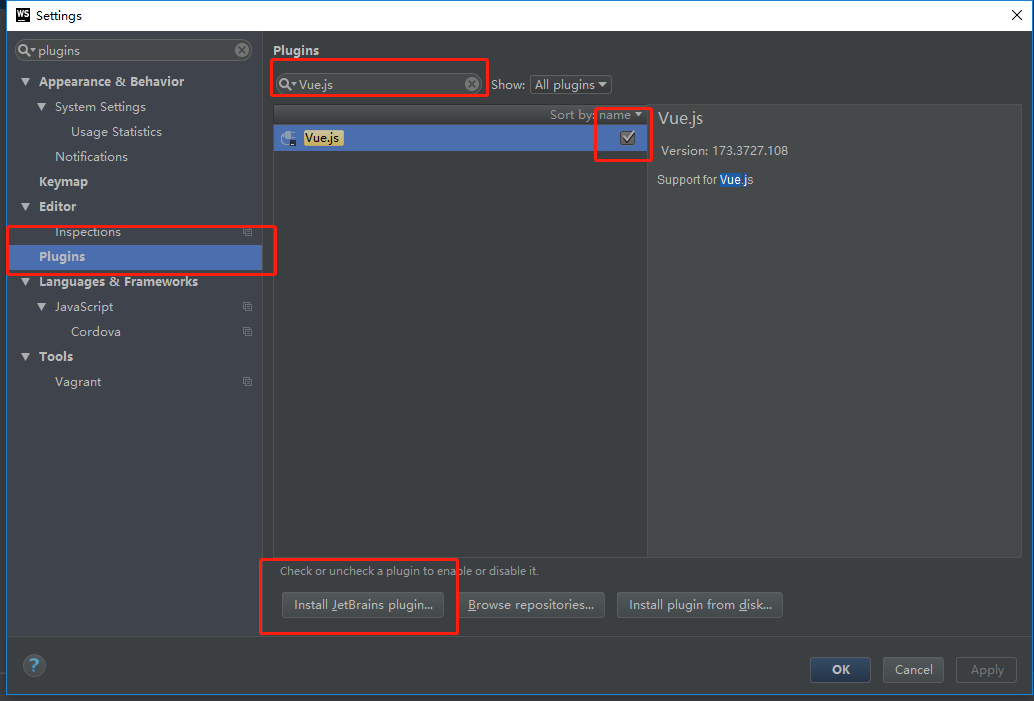The width and height of the screenshot is (1034, 701).
Task: Collapse Languages & Frameworks section
Action: pos(26,282)
